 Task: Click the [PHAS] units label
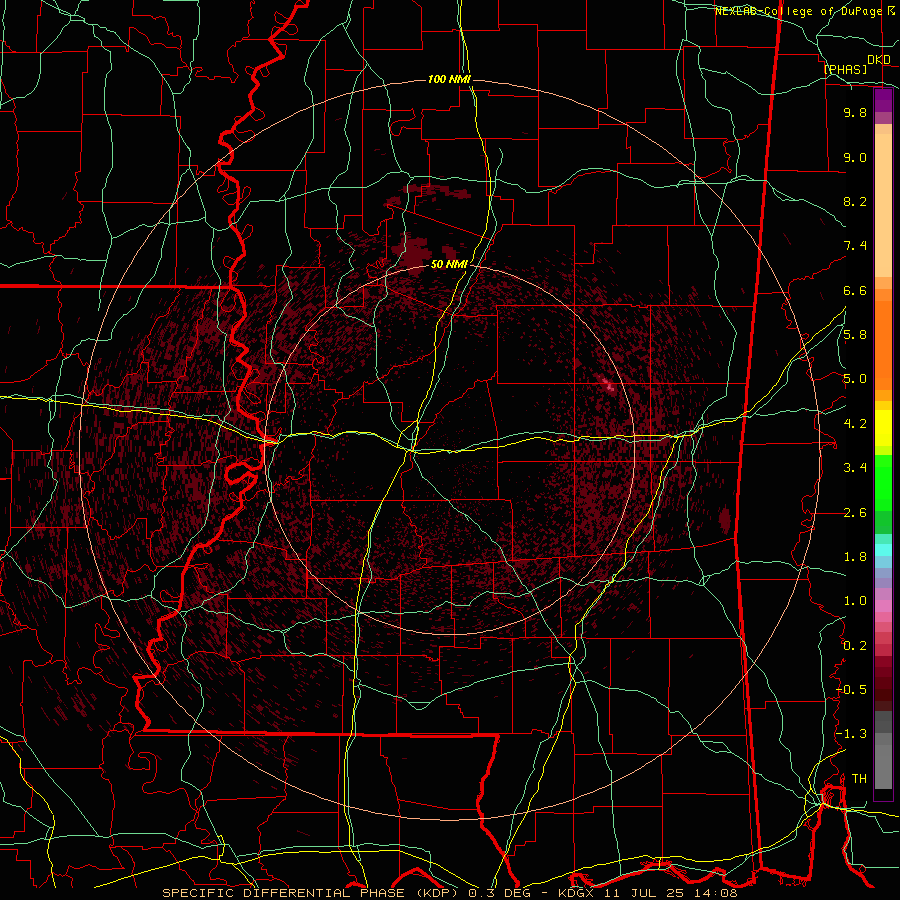[845, 70]
